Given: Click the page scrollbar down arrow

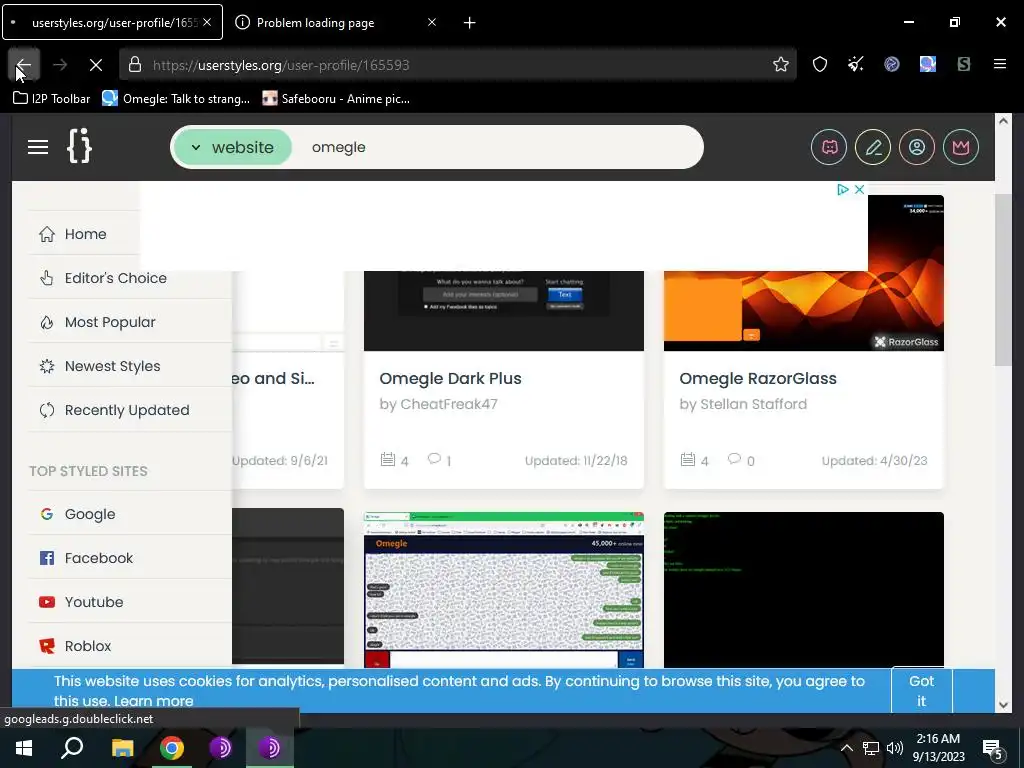Looking at the screenshot, I should (1003, 705).
